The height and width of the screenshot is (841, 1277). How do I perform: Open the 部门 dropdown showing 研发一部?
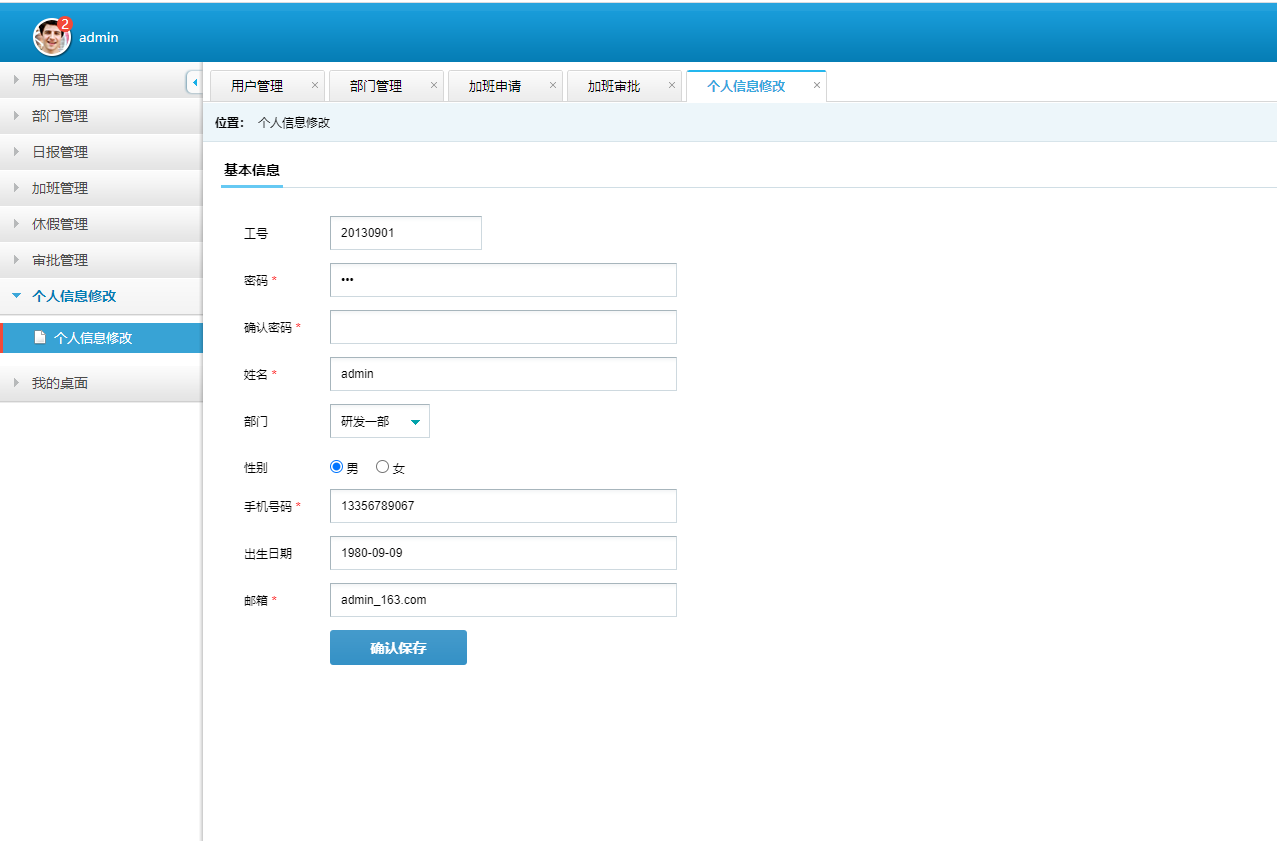pyautogui.click(x=380, y=422)
